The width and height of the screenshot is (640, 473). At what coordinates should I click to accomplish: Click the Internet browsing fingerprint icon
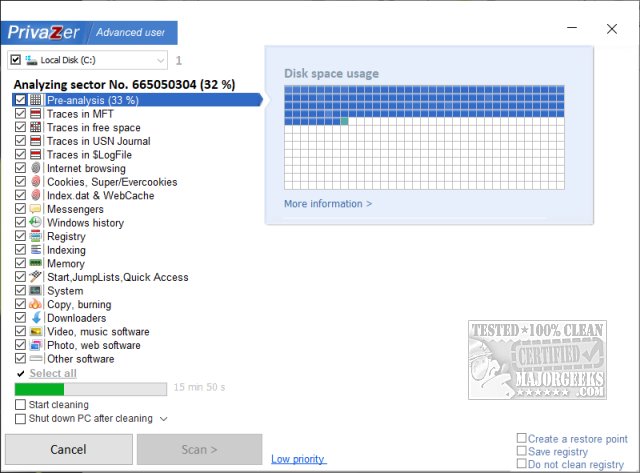tap(36, 168)
